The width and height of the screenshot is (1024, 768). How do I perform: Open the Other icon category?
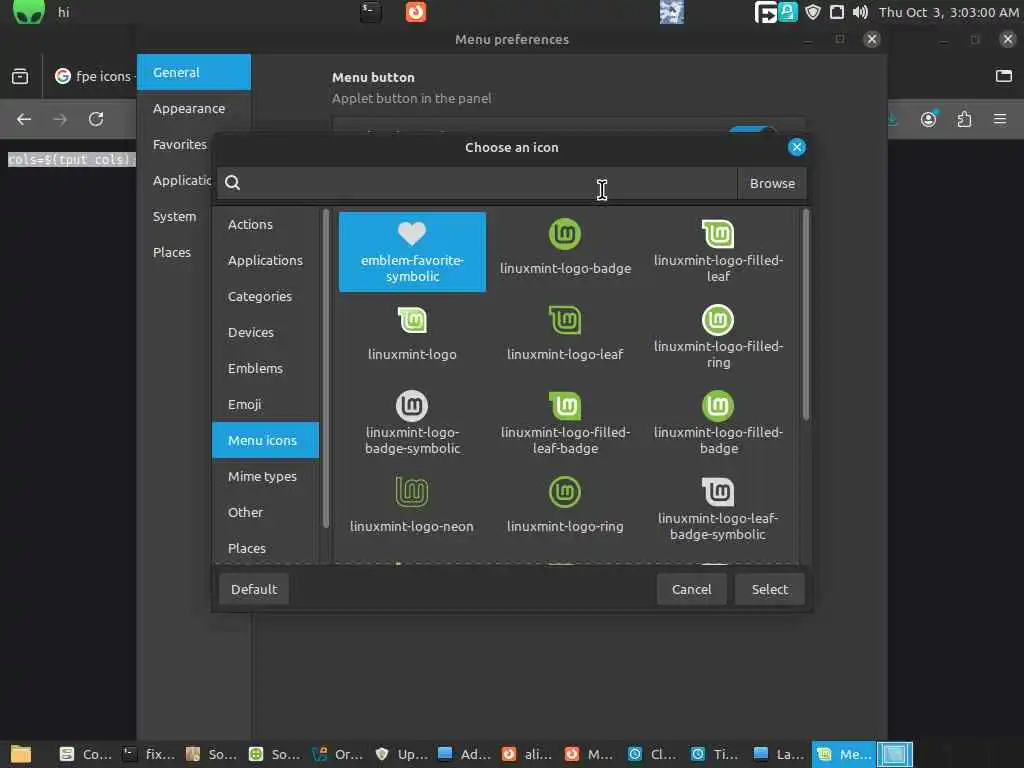click(266, 512)
